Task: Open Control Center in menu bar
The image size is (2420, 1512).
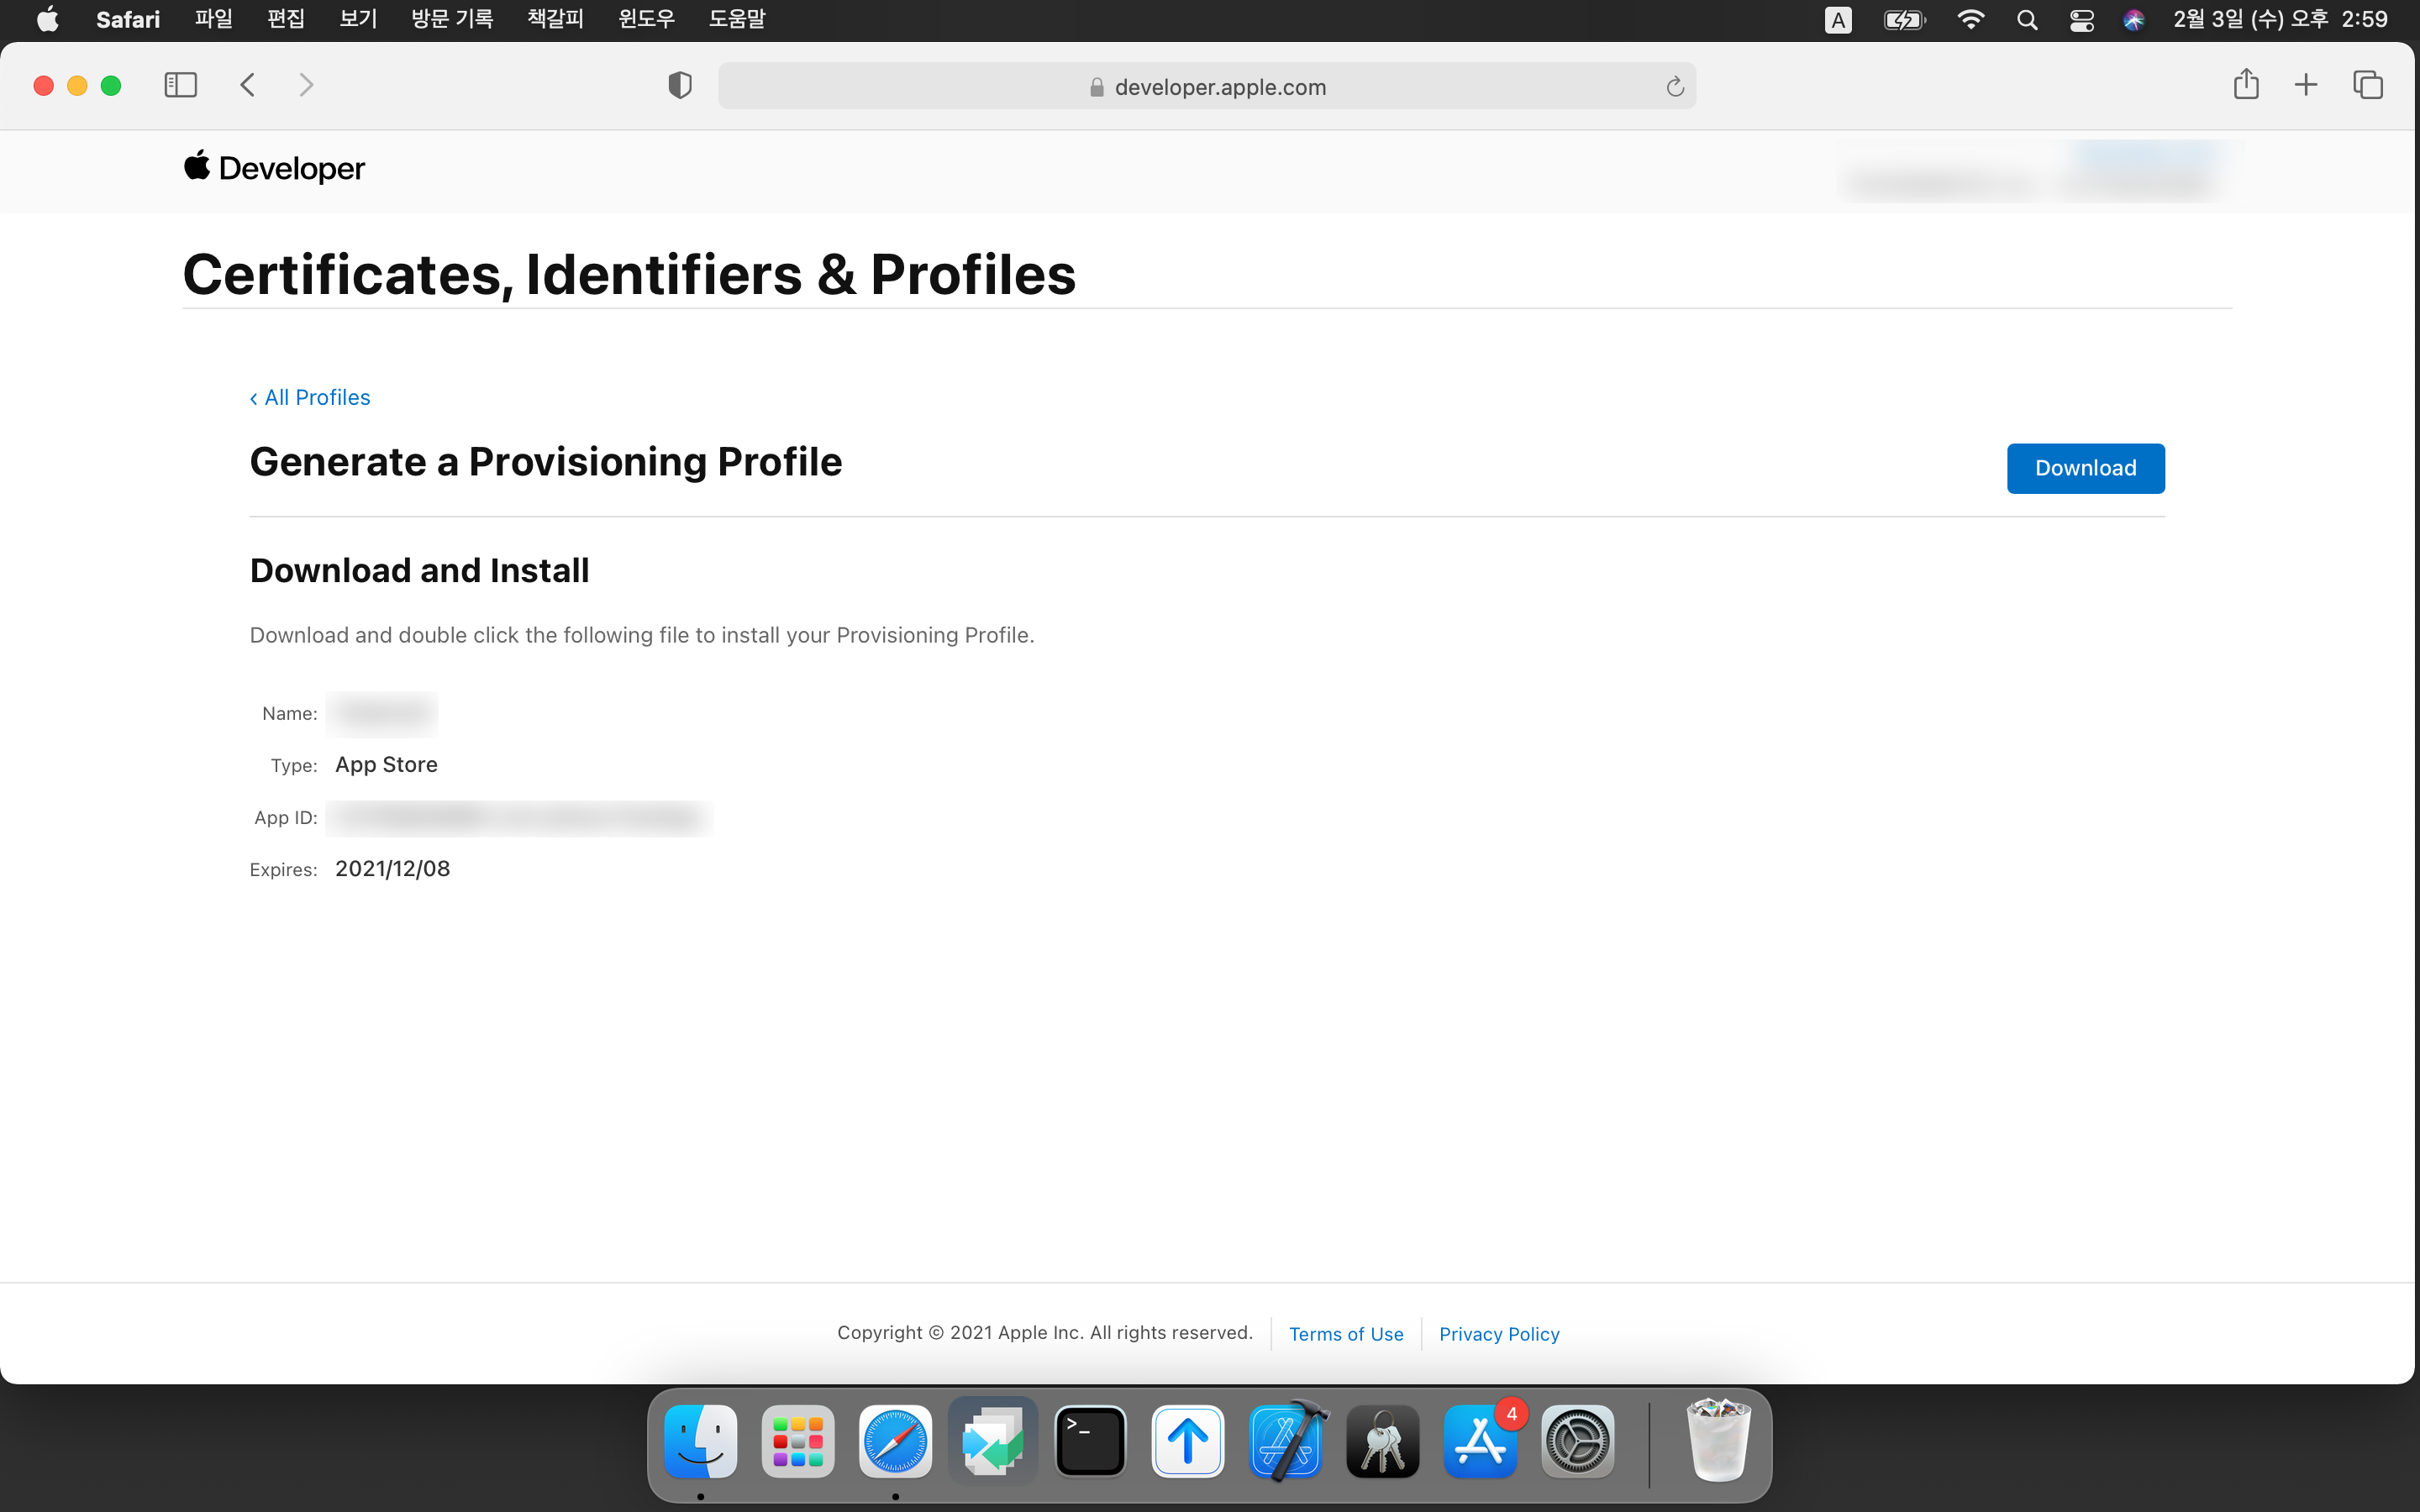Action: point(2082,20)
